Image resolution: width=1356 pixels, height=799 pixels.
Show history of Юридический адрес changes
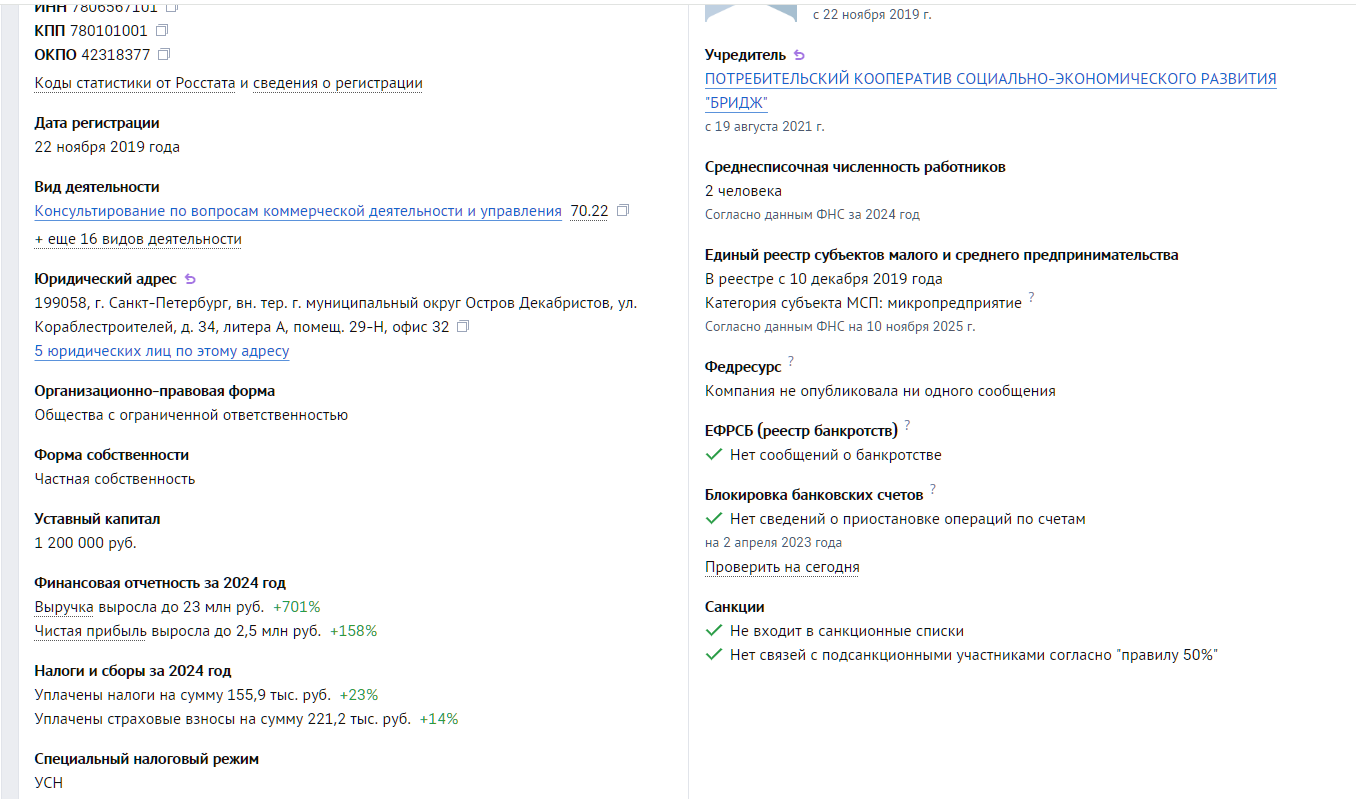coord(190,279)
